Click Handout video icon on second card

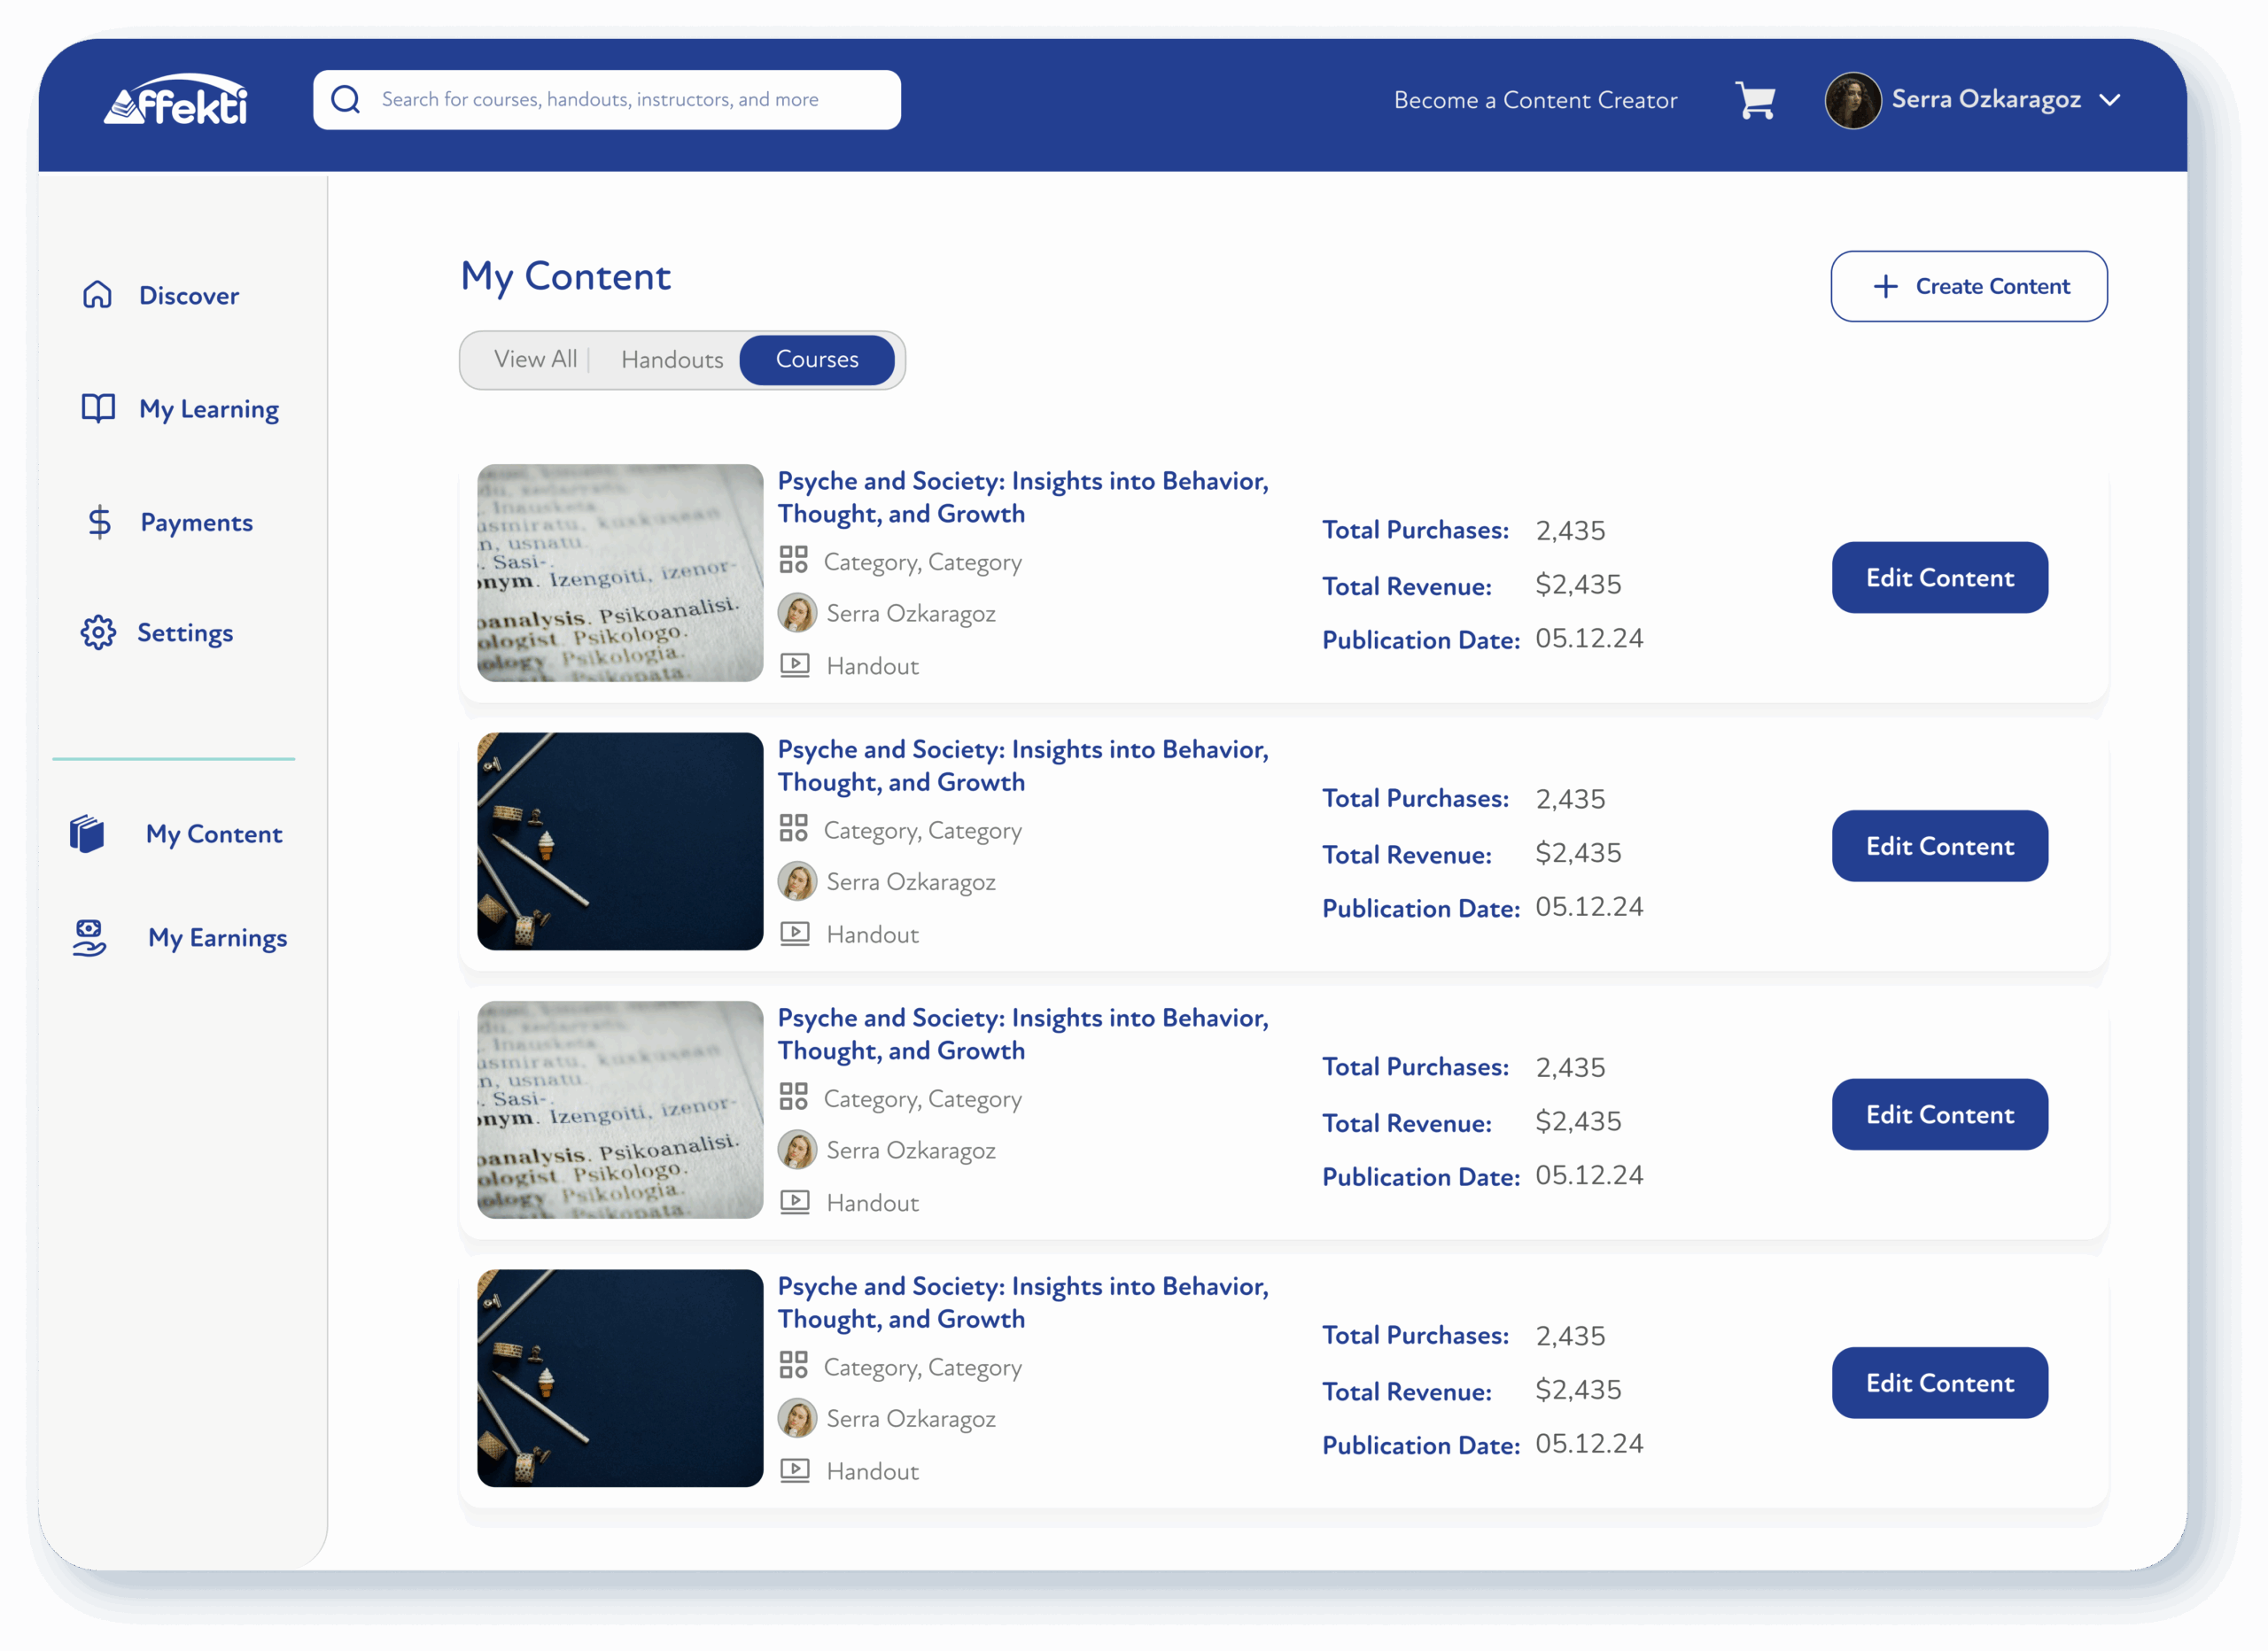point(795,933)
